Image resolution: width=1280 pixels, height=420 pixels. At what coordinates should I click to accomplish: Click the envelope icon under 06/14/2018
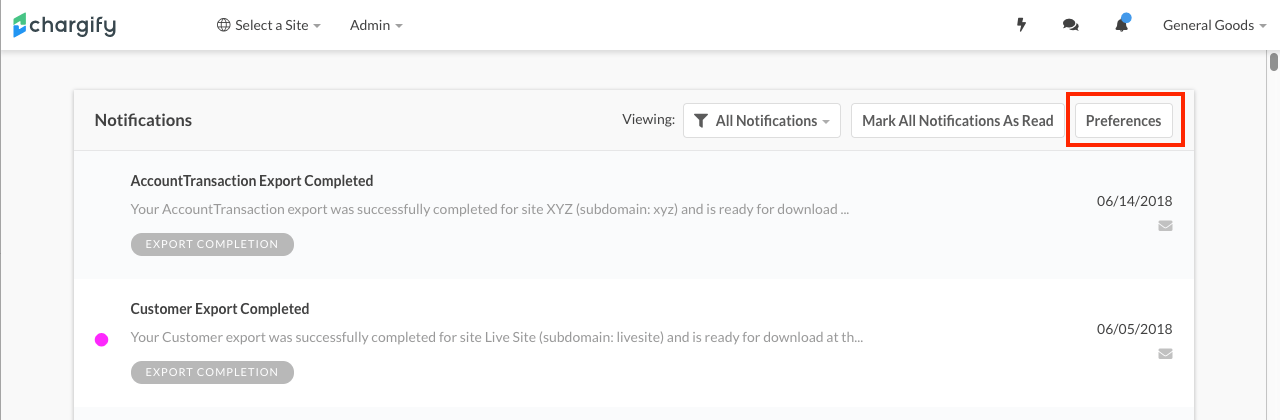point(1165,226)
